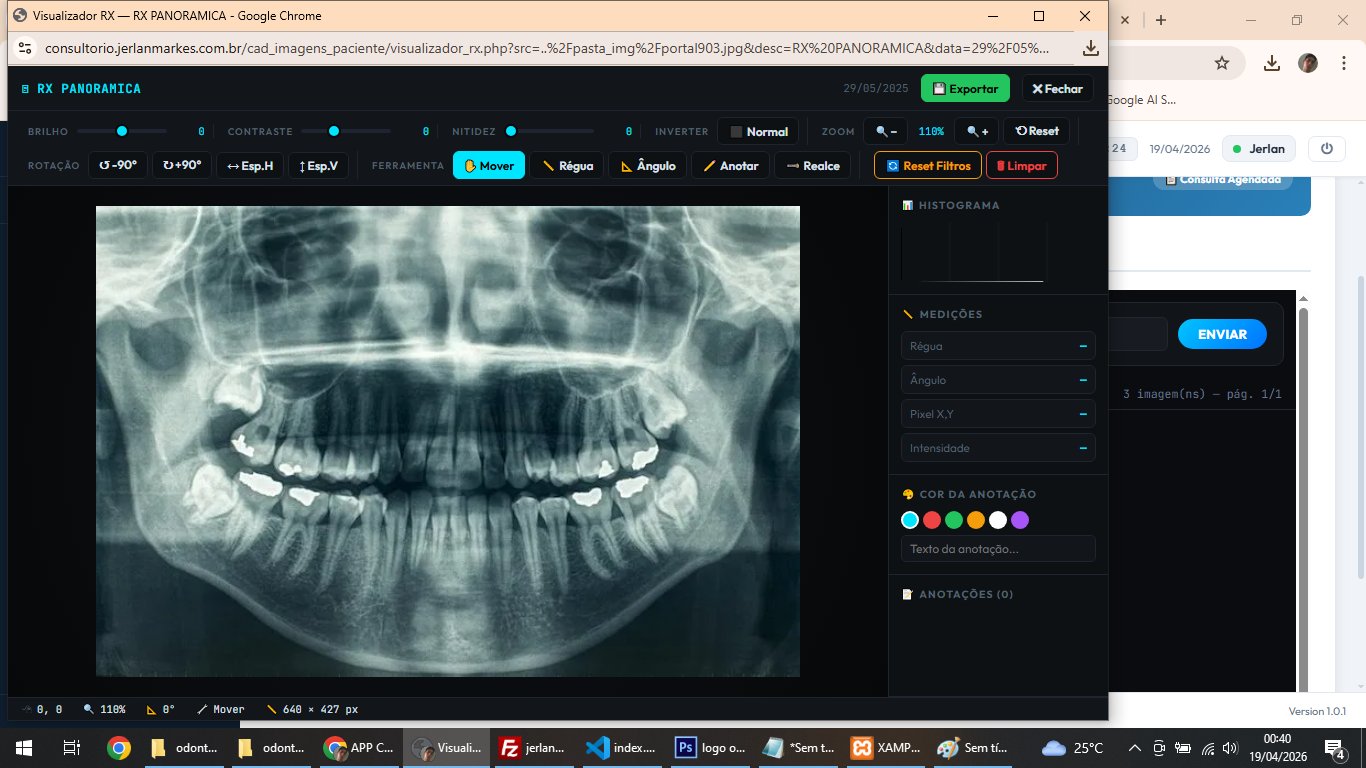The image size is (1366, 768).
Task: Collapse the Régua measurements section
Action: click(x=1083, y=345)
